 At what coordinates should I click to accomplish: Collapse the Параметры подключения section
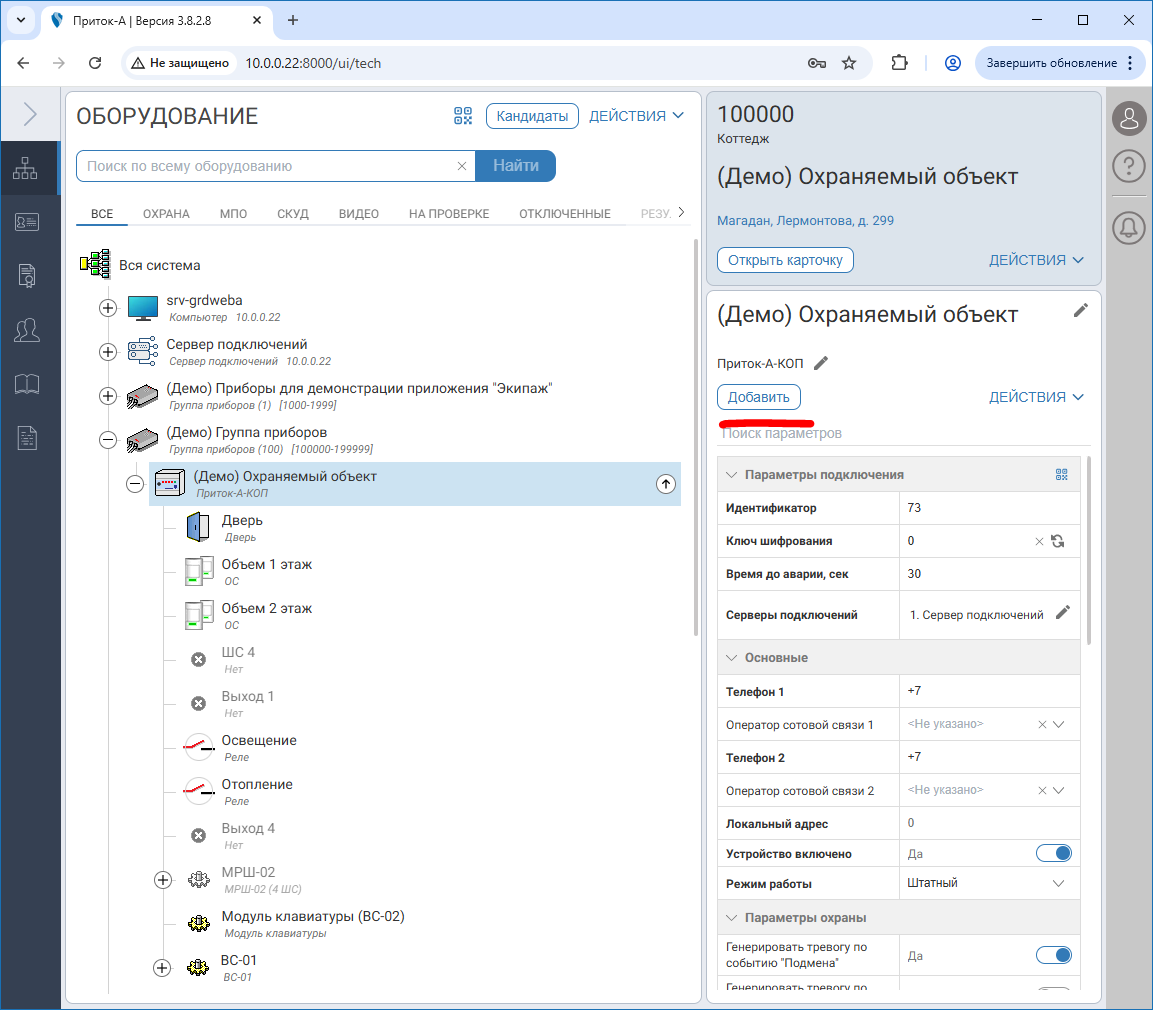pos(731,475)
